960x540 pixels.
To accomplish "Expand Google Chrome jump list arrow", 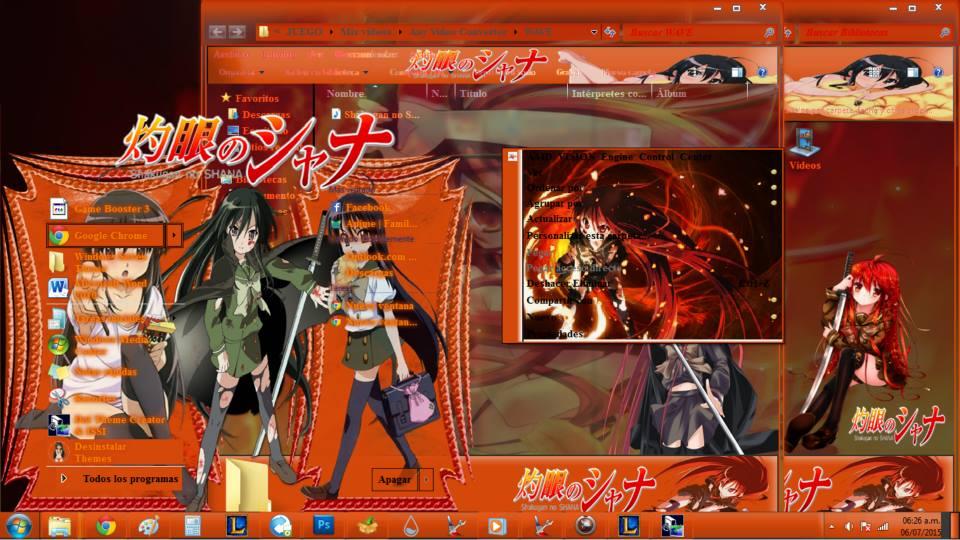I will pyautogui.click(x=174, y=235).
